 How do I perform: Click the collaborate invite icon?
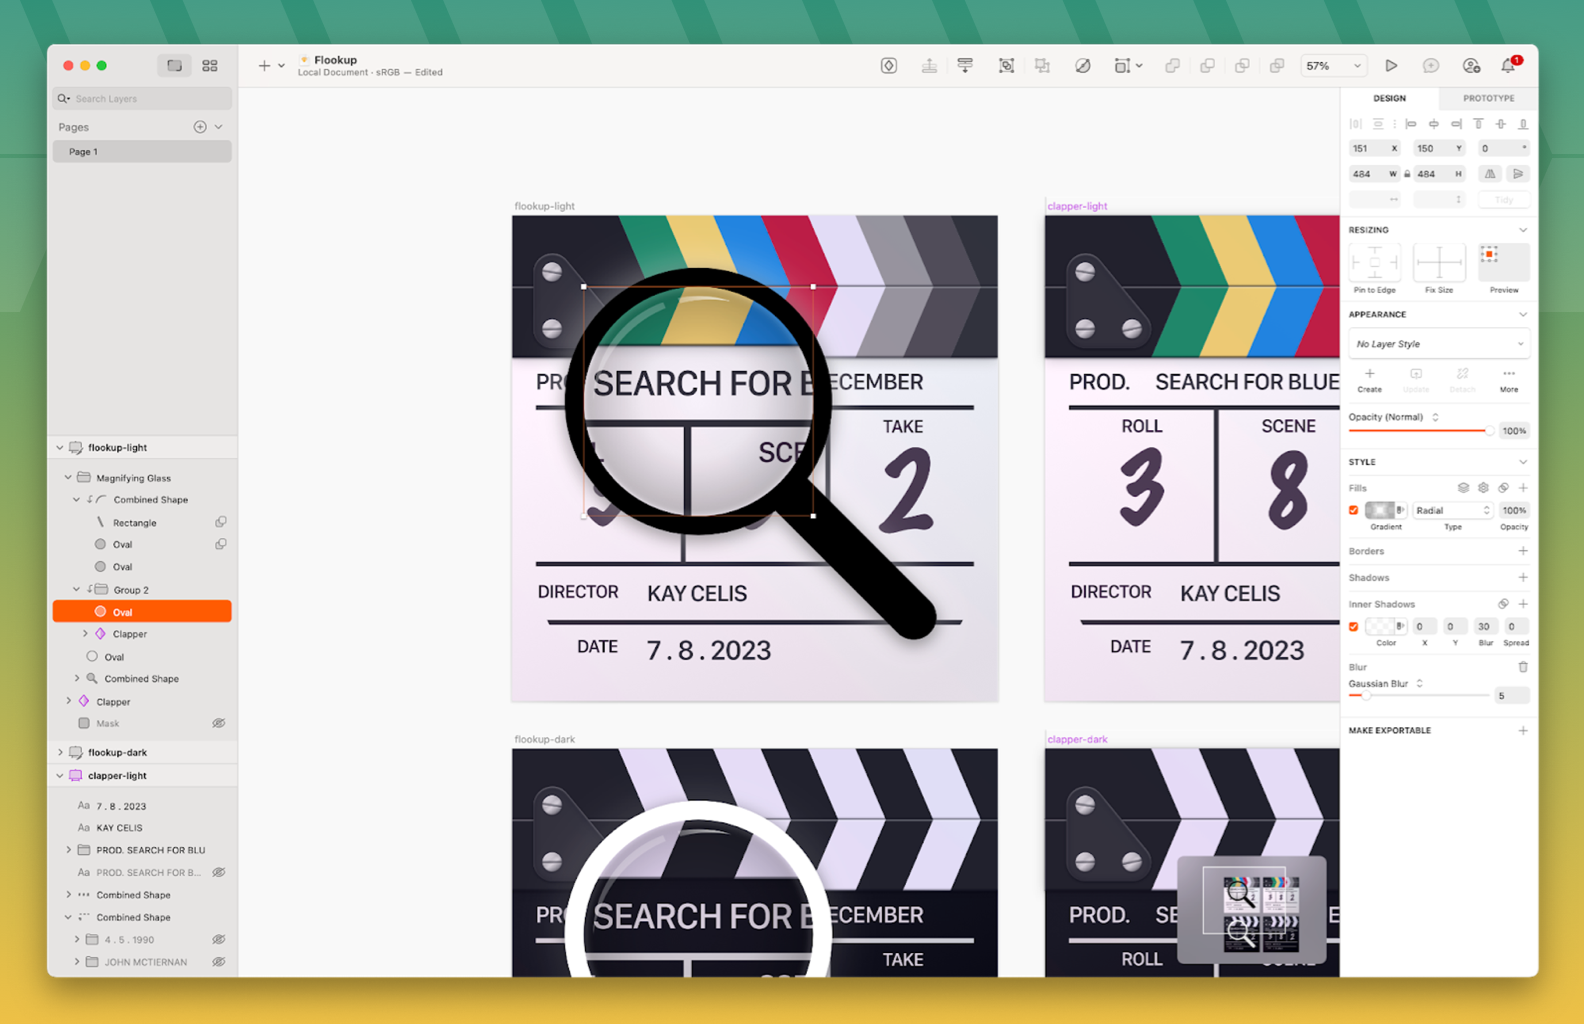coord(1470,66)
